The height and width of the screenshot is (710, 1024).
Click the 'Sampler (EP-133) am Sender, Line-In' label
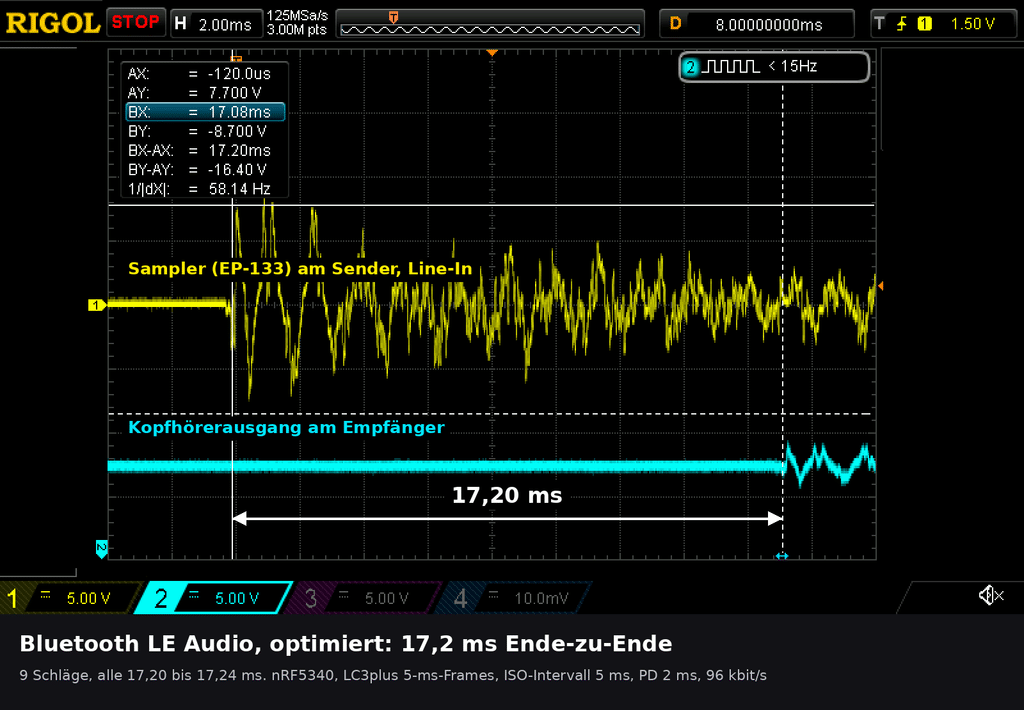pos(300,268)
